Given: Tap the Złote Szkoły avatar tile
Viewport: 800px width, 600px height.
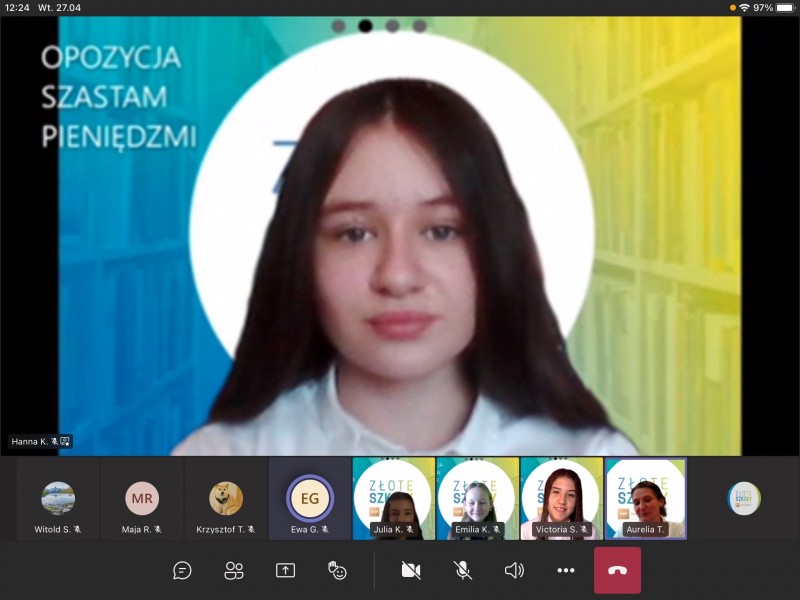Looking at the screenshot, I should (x=744, y=498).
